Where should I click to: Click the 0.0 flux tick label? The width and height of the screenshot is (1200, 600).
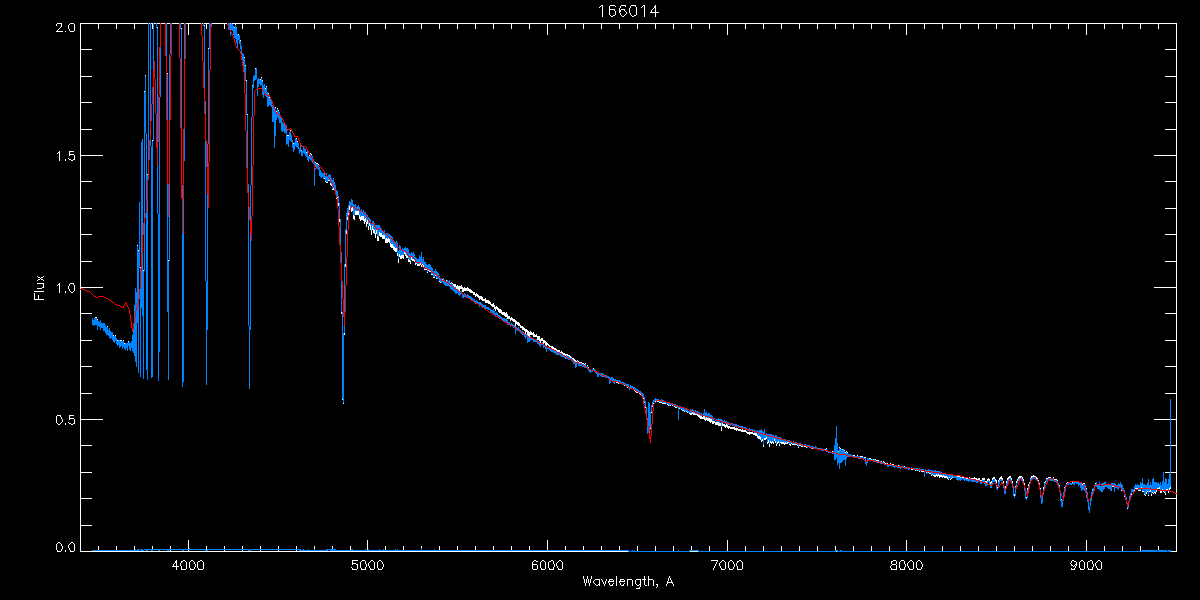point(65,547)
